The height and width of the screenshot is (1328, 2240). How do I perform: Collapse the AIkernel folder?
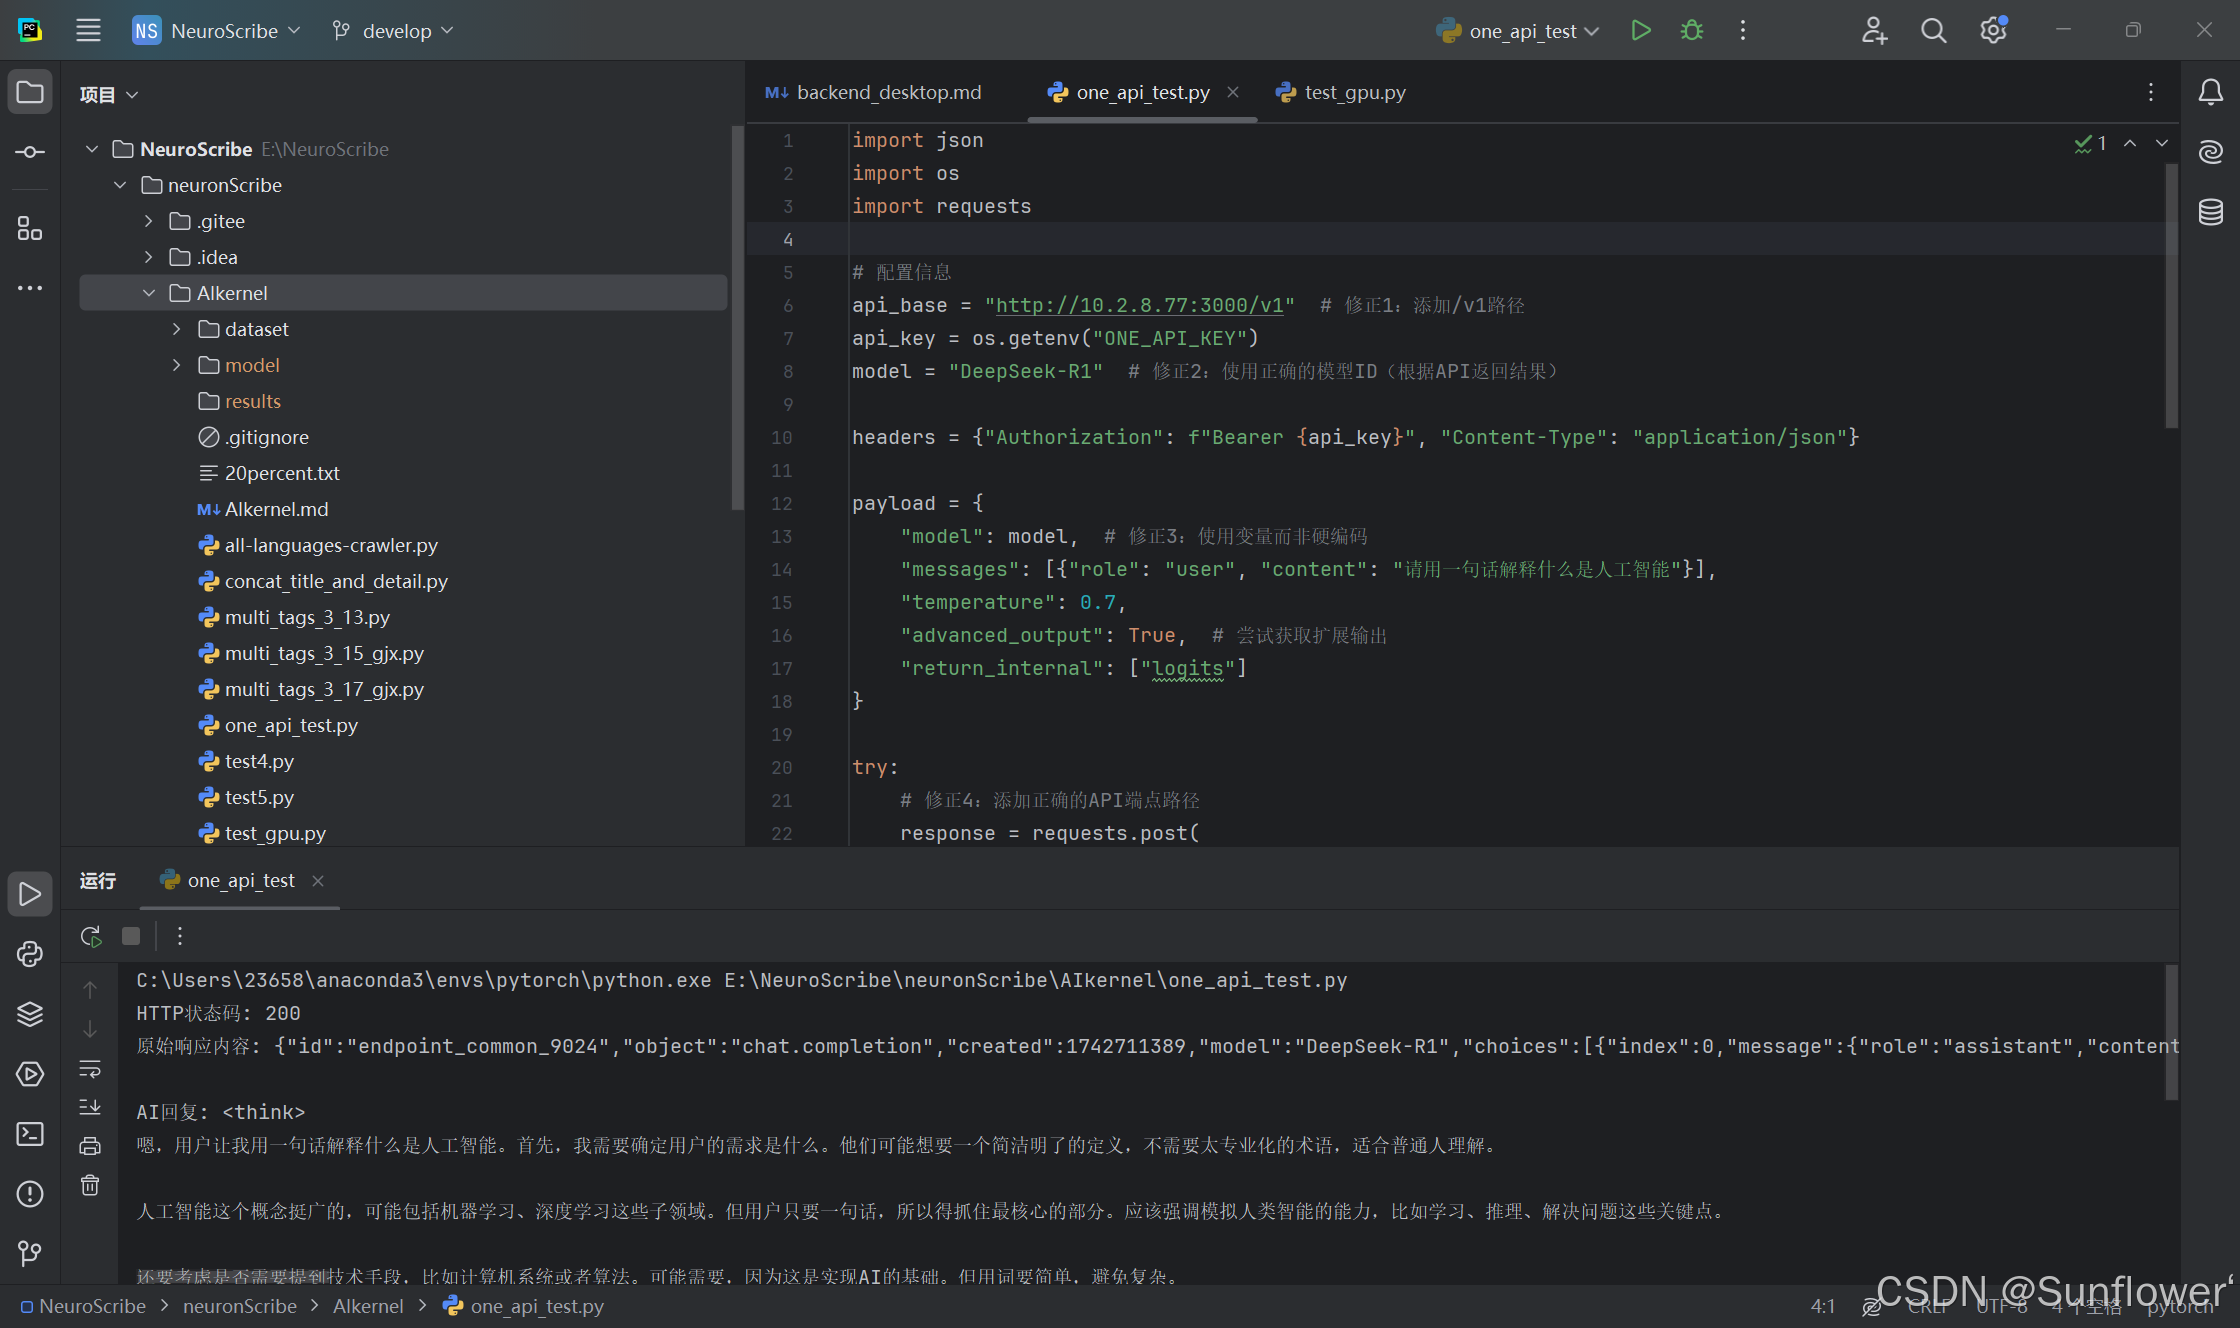click(149, 293)
